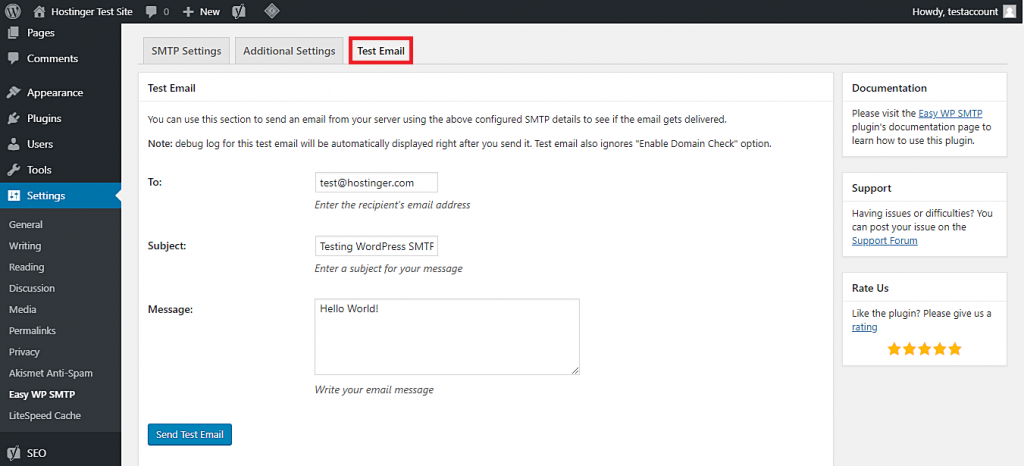Click the Appearance paintbrush icon
This screenshot has height=466, width=1024.
click(x=14, y=93)
